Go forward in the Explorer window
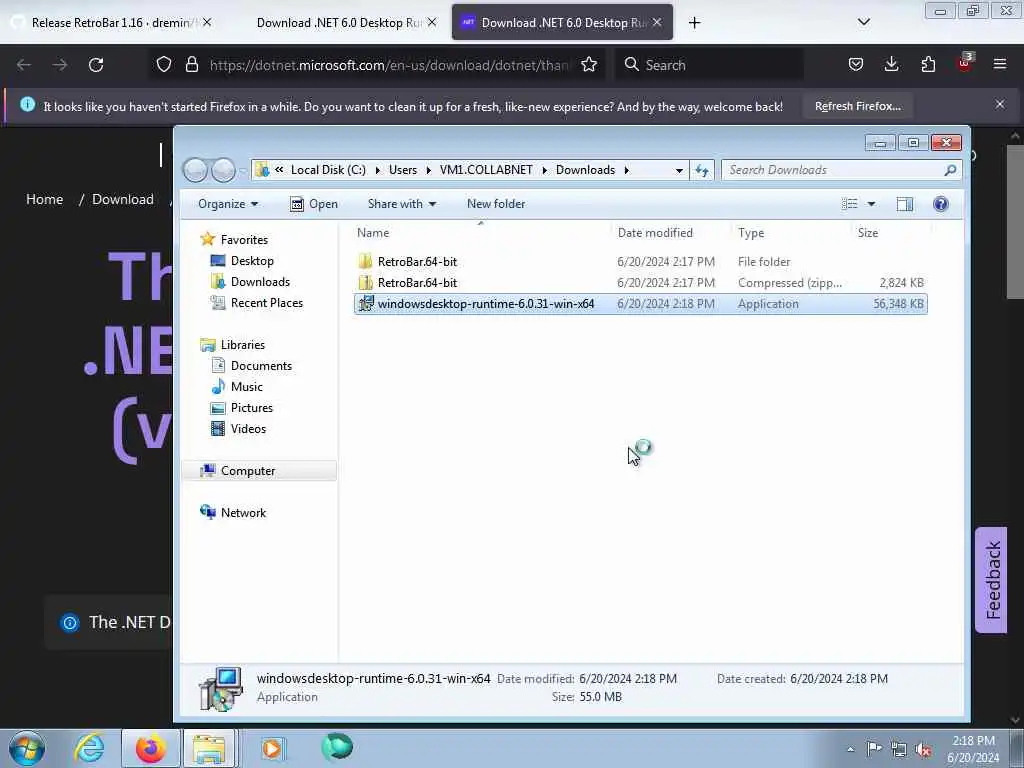 tap(223, 170)
